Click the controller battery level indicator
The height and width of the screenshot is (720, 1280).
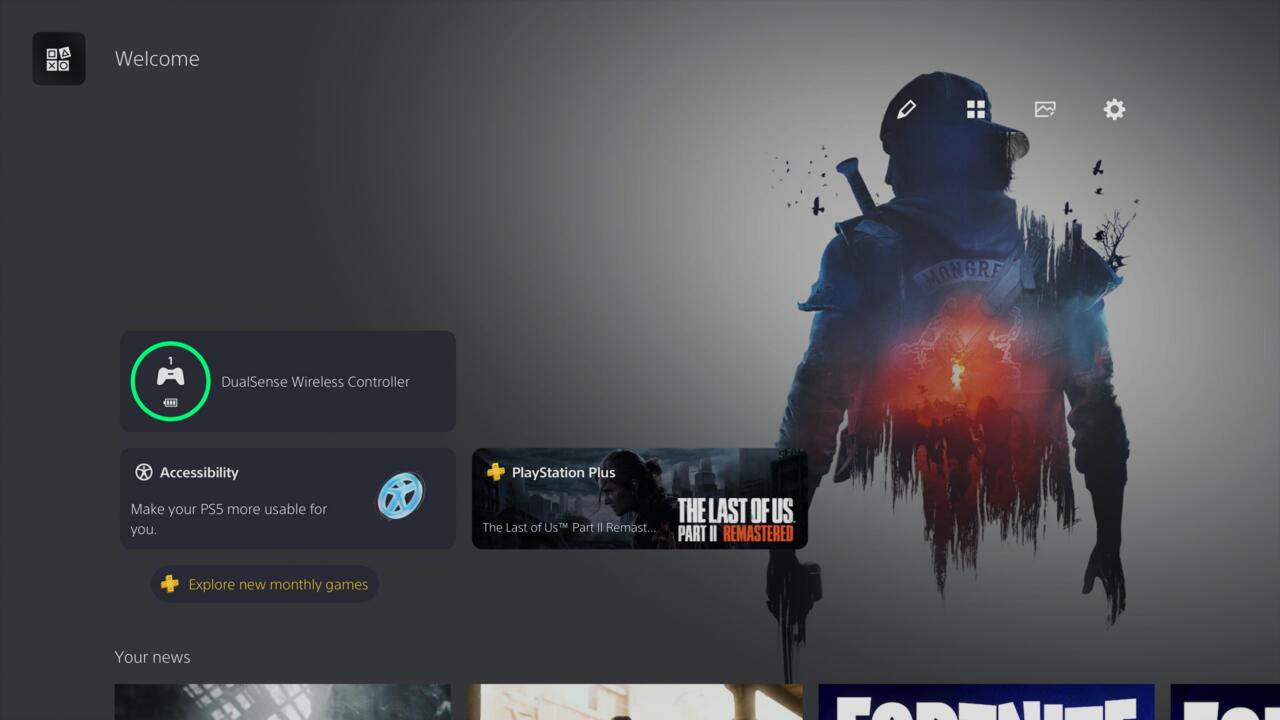tap(171, 402)
